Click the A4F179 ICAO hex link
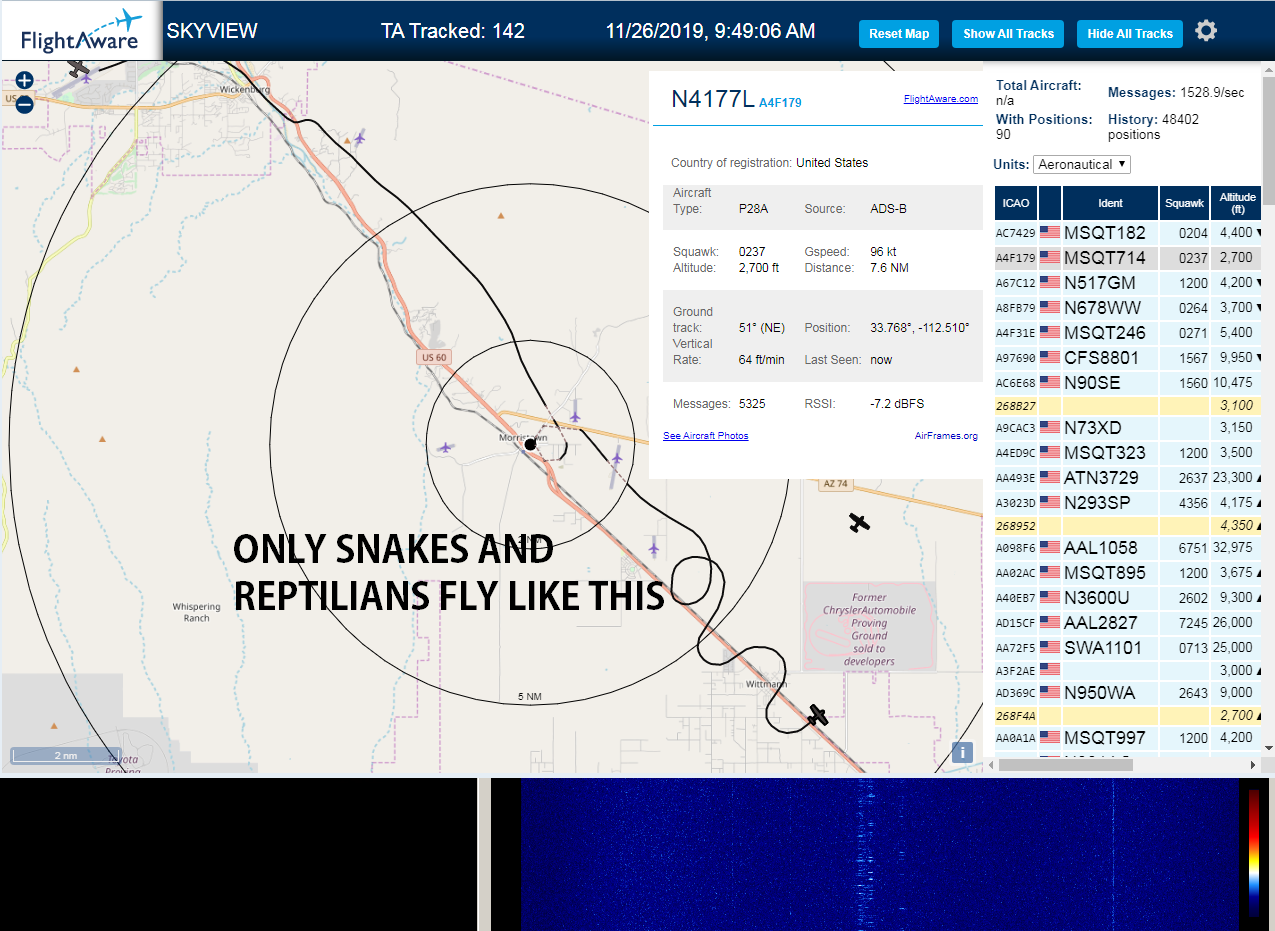 coord(780,102)
